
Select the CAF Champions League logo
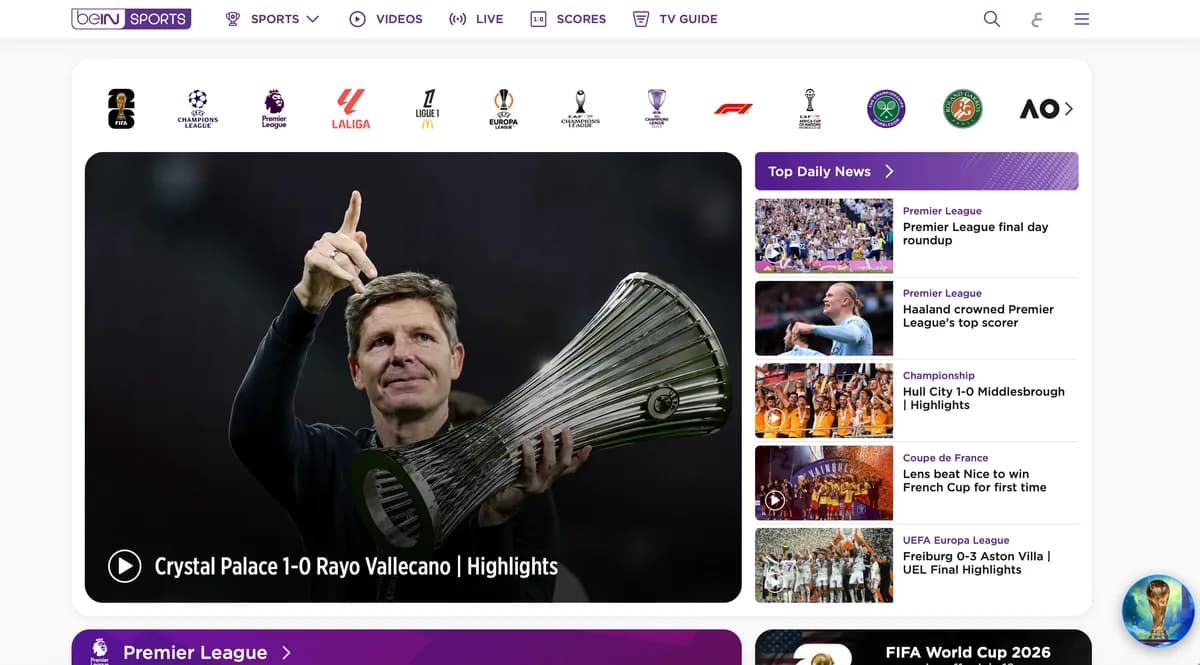(x=580, y=108)
